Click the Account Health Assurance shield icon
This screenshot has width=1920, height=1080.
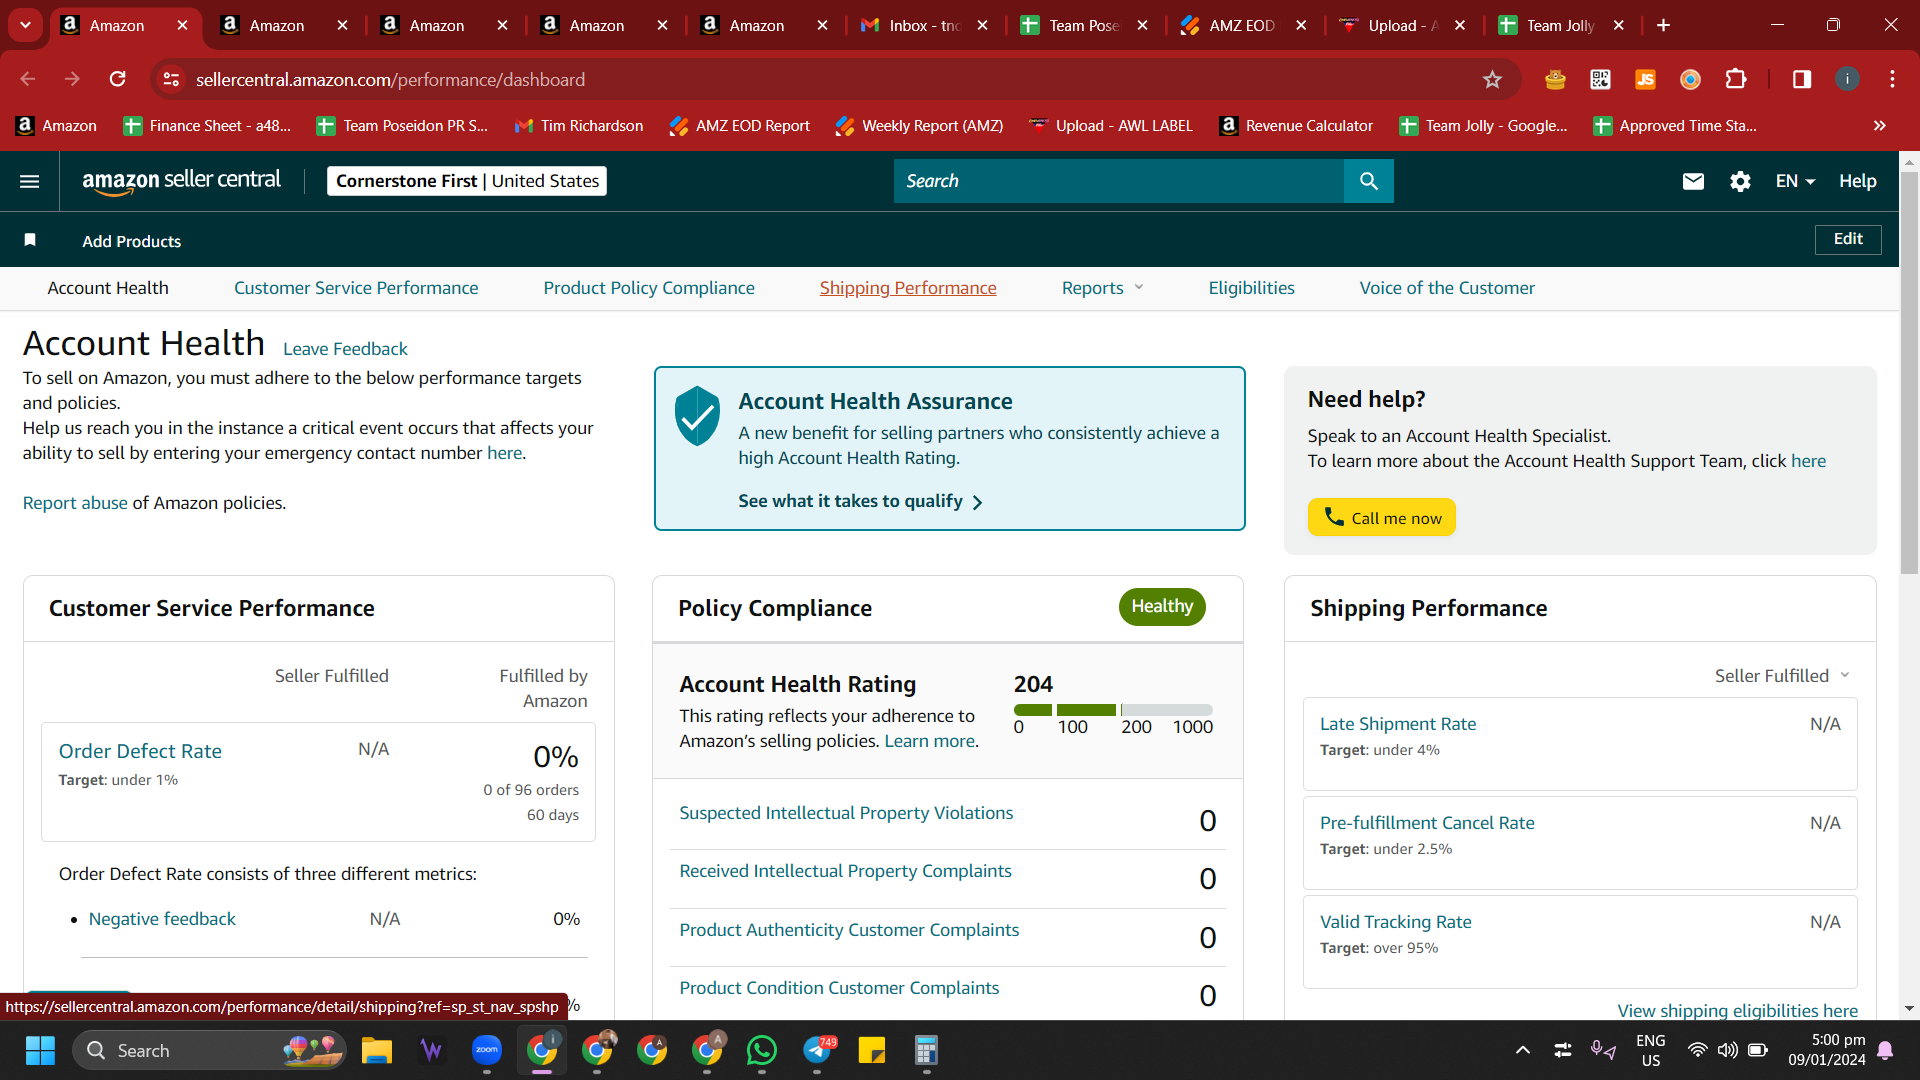pos(697,416)
